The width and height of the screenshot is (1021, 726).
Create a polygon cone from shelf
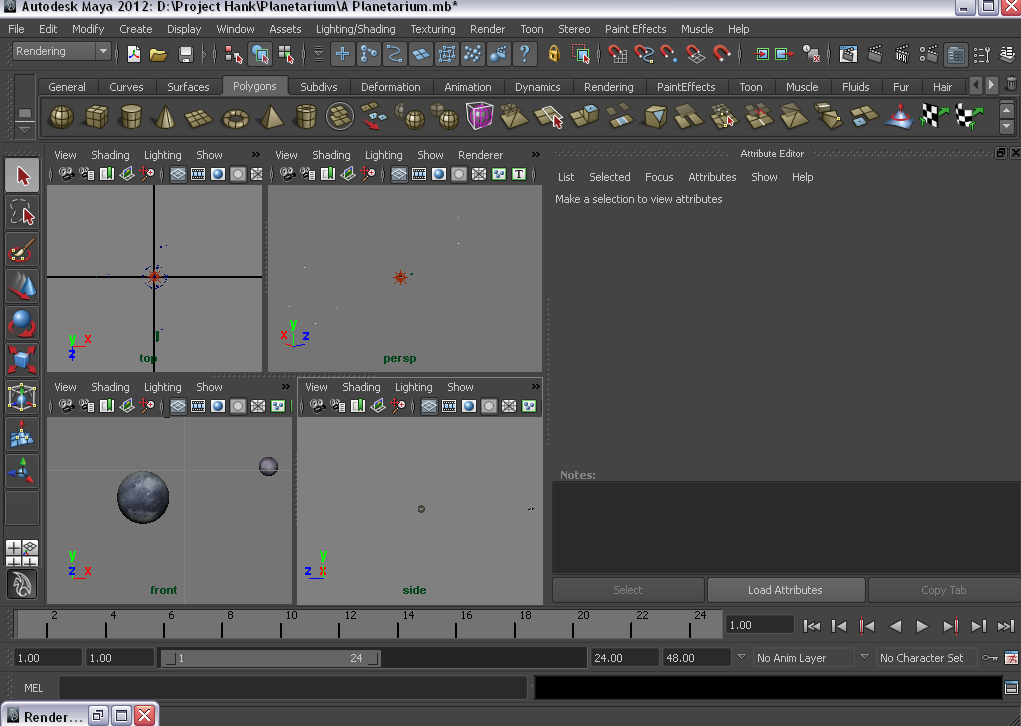[x=165, y=117]
